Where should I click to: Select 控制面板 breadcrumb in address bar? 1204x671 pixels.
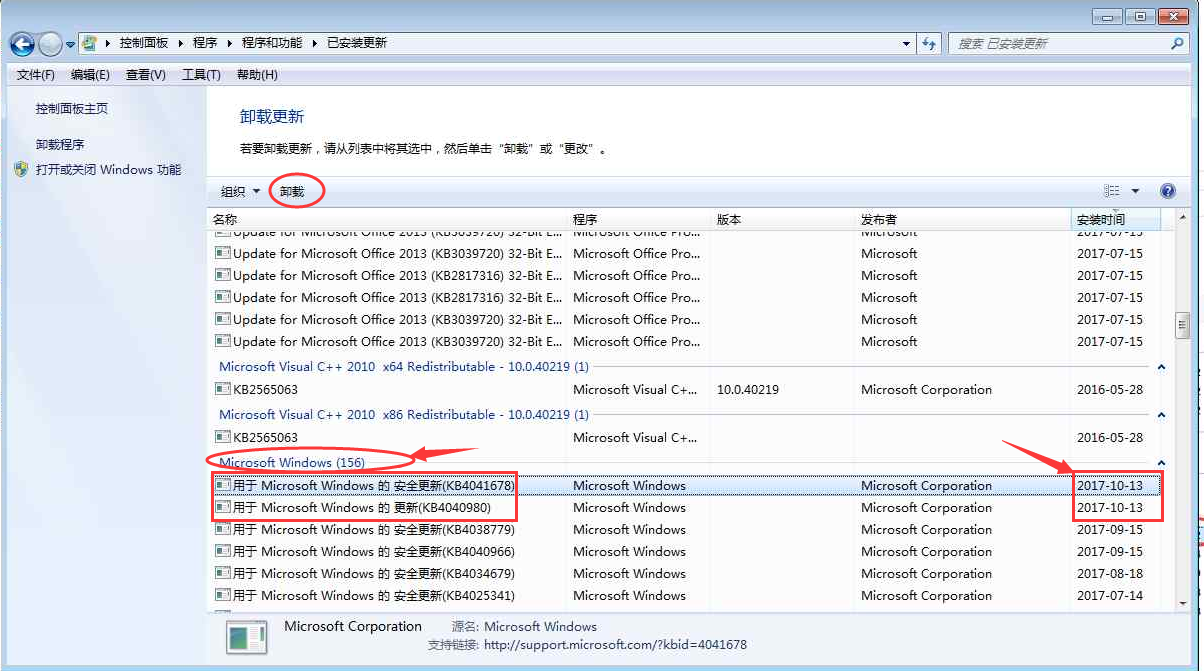[x=145, y=43]
